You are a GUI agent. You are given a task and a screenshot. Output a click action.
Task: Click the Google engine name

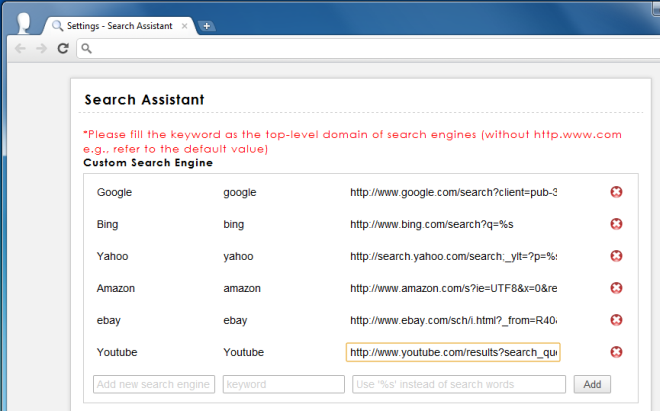pos(114,192)
